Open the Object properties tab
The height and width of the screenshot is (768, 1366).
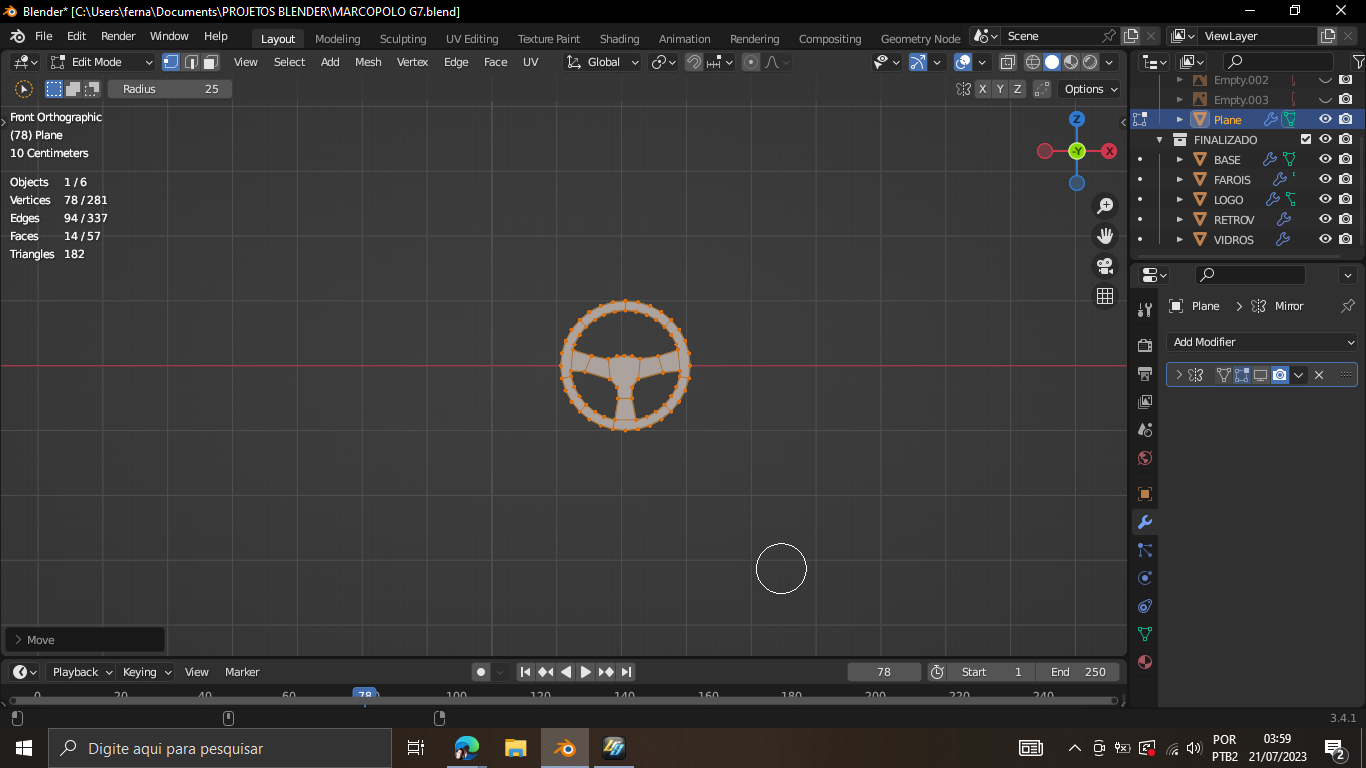1145,494
